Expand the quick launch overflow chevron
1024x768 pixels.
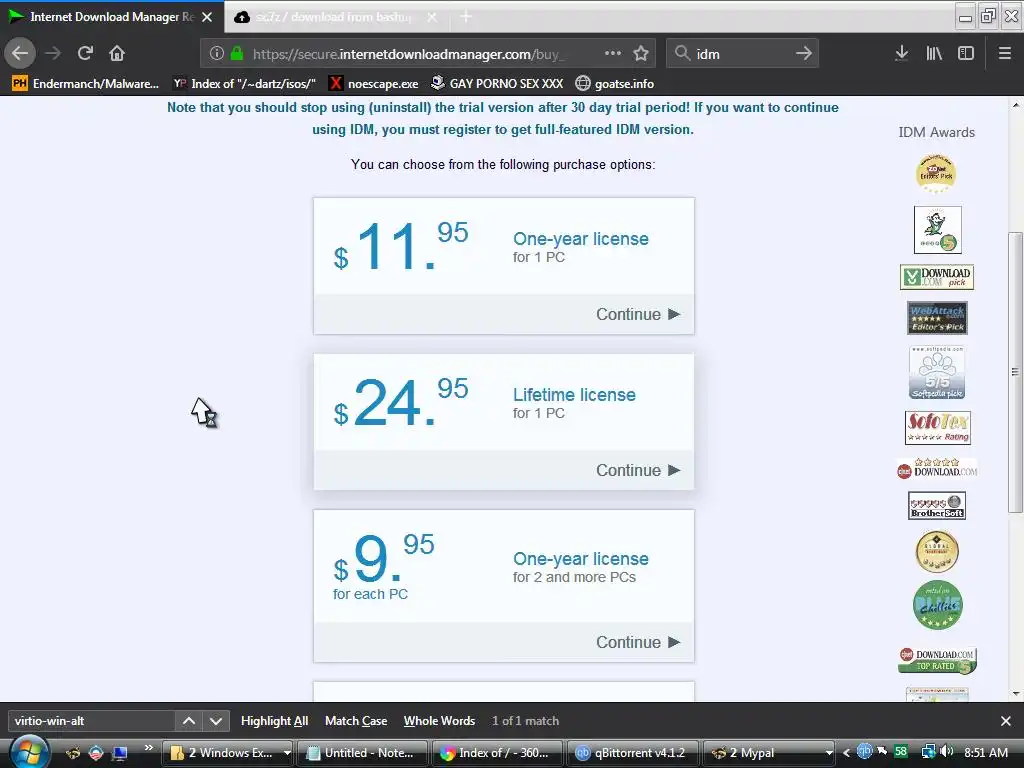(x=149, y=748)
